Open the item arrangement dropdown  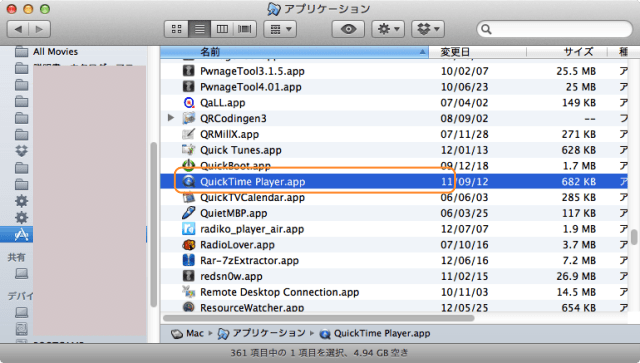[x=280, y=29]
